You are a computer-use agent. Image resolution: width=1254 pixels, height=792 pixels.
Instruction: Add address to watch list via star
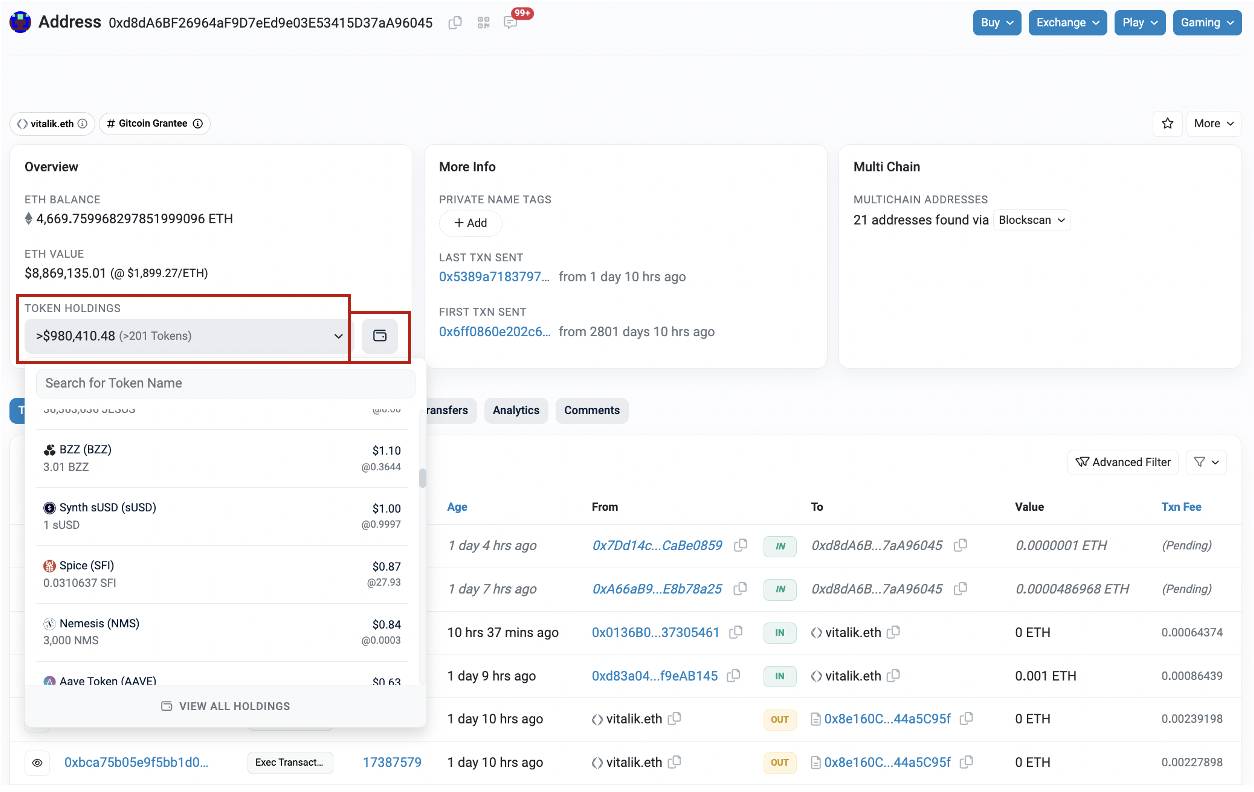[x=1167, y=124]
